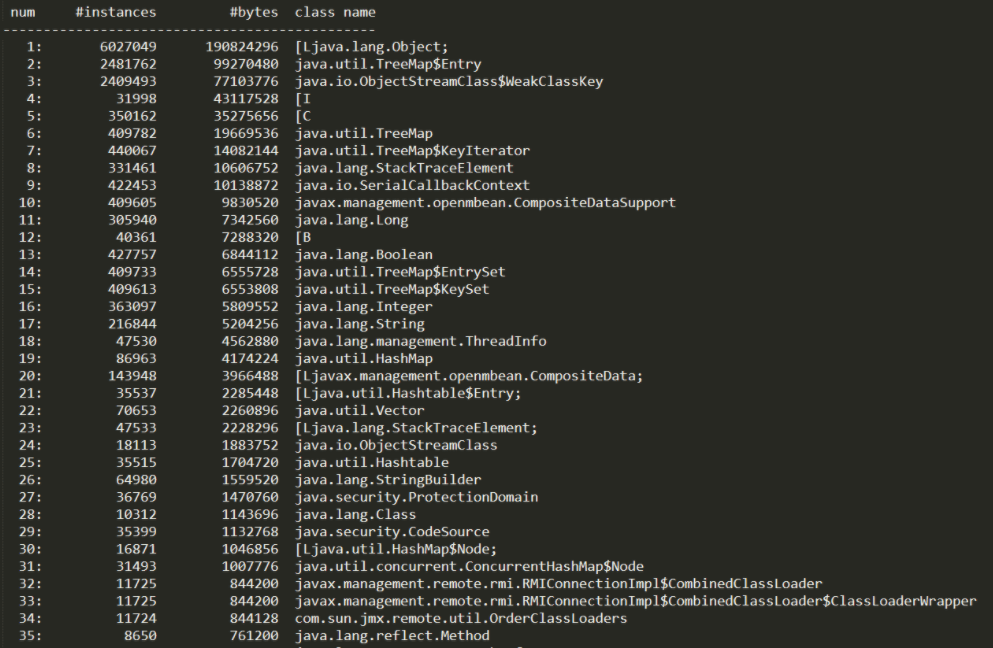
Task: Click instance count 2481762
Action: pos(128,64)
